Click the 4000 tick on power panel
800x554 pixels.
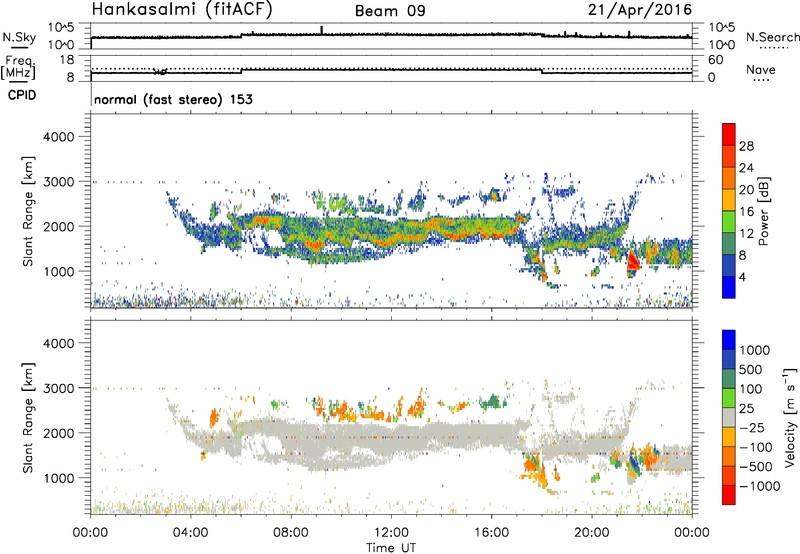pyautogui.click(x=58, y=137)
